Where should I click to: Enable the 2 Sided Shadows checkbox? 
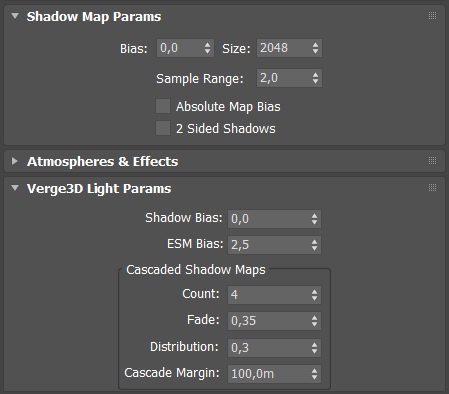pos(163,128)
